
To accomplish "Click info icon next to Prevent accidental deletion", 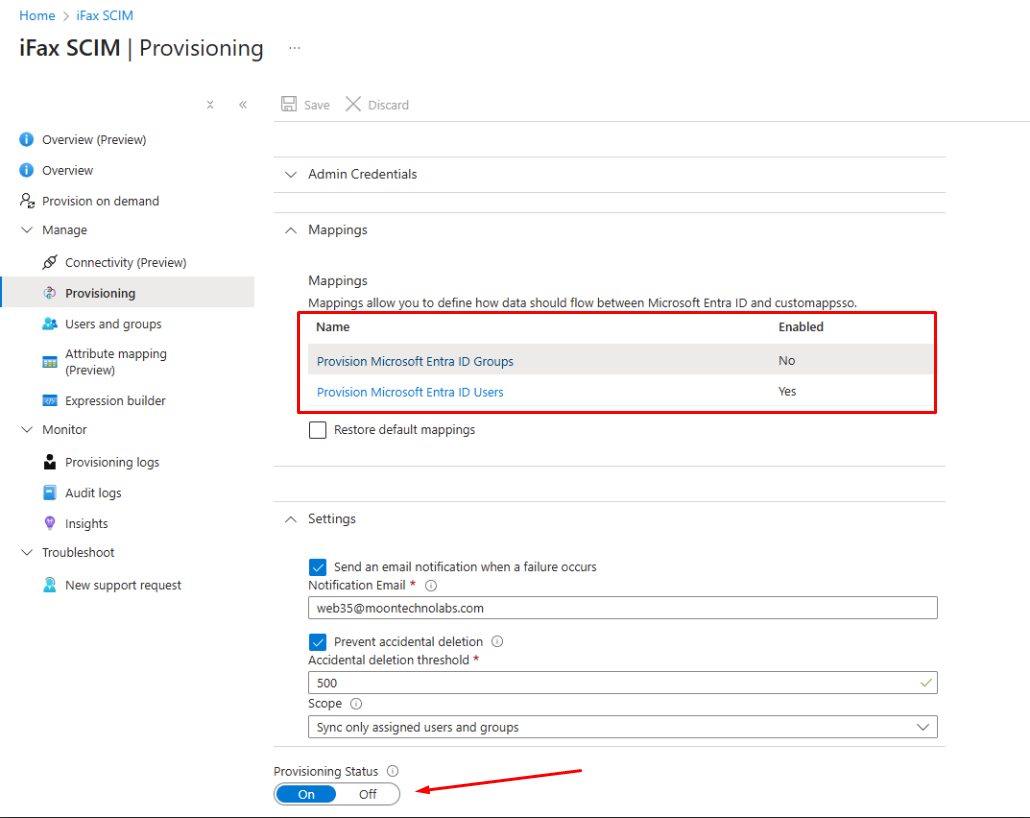I will click(498, 641).
